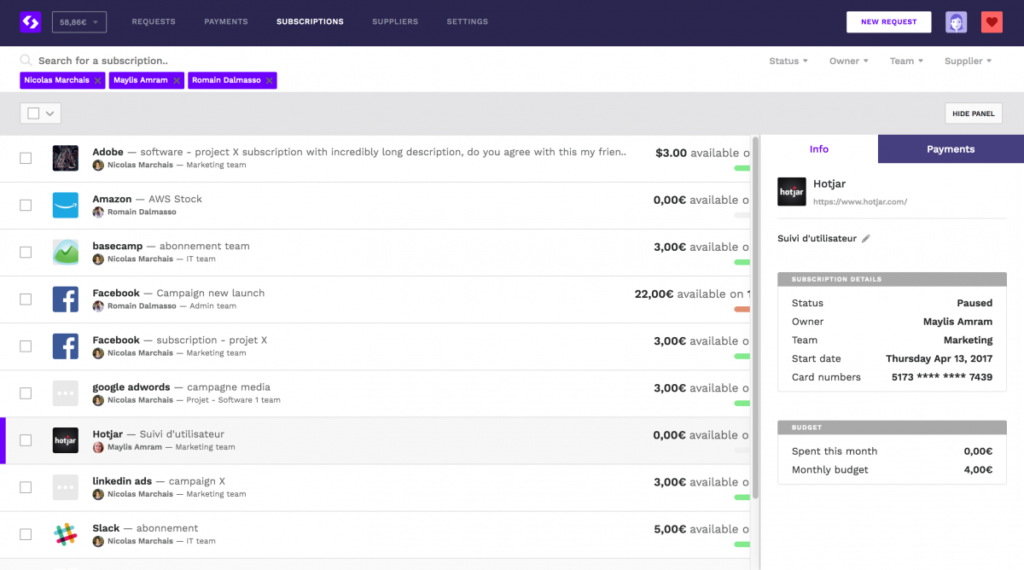Click the Hide Panel button
Image resolution: width=1024 pixels, height=570 pixels.
pos(973,114)
